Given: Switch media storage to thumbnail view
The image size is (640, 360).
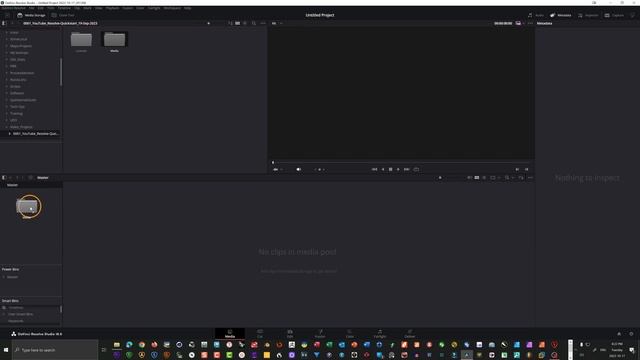Looking at the screenshot, I should click(x=238, y=23).
